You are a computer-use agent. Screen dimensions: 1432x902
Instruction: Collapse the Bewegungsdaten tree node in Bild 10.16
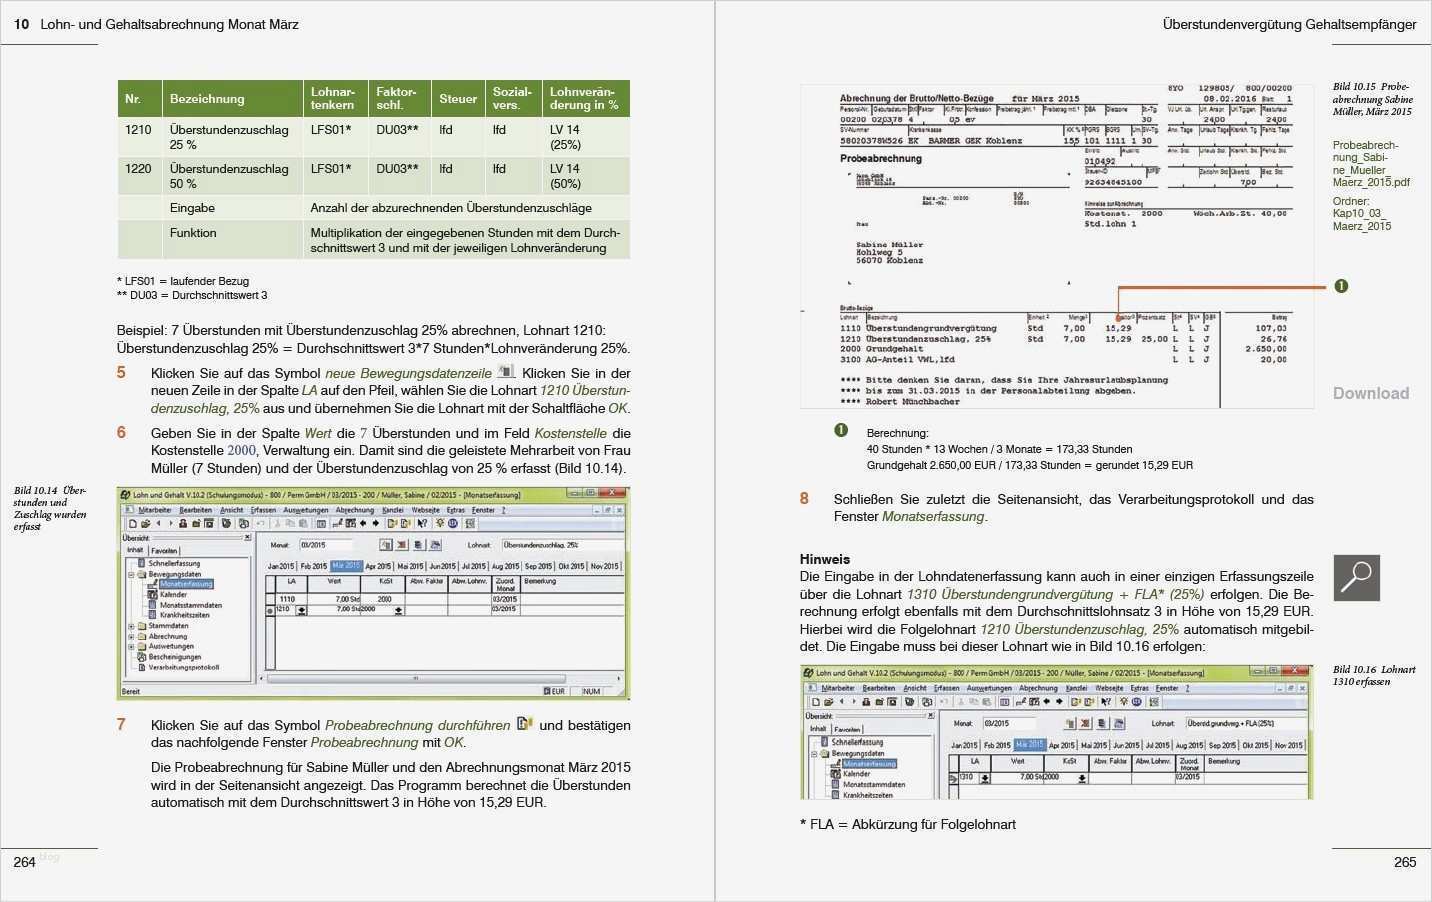click(815, 753)
